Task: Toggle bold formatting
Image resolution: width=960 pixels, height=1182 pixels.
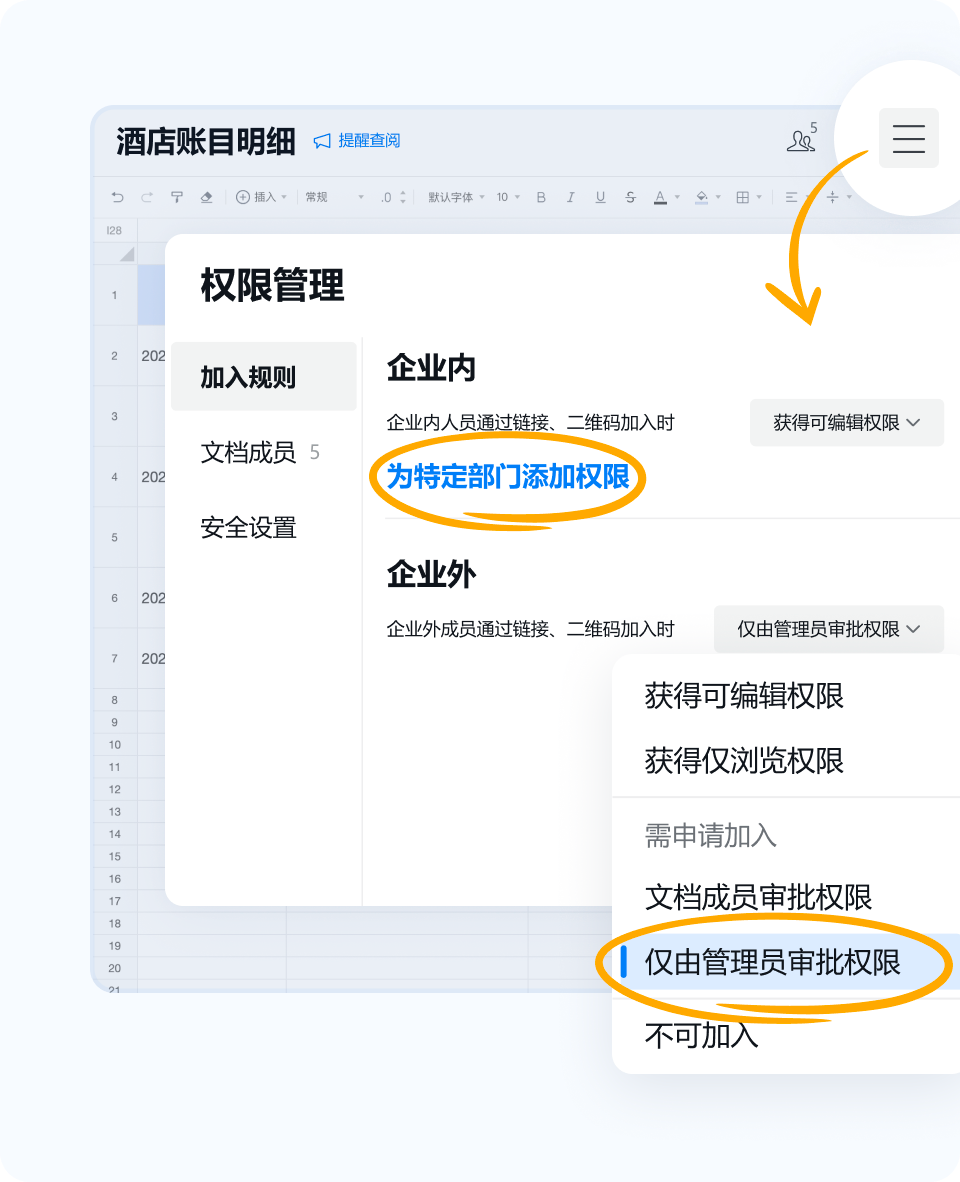Action: (x=541, y=197)
